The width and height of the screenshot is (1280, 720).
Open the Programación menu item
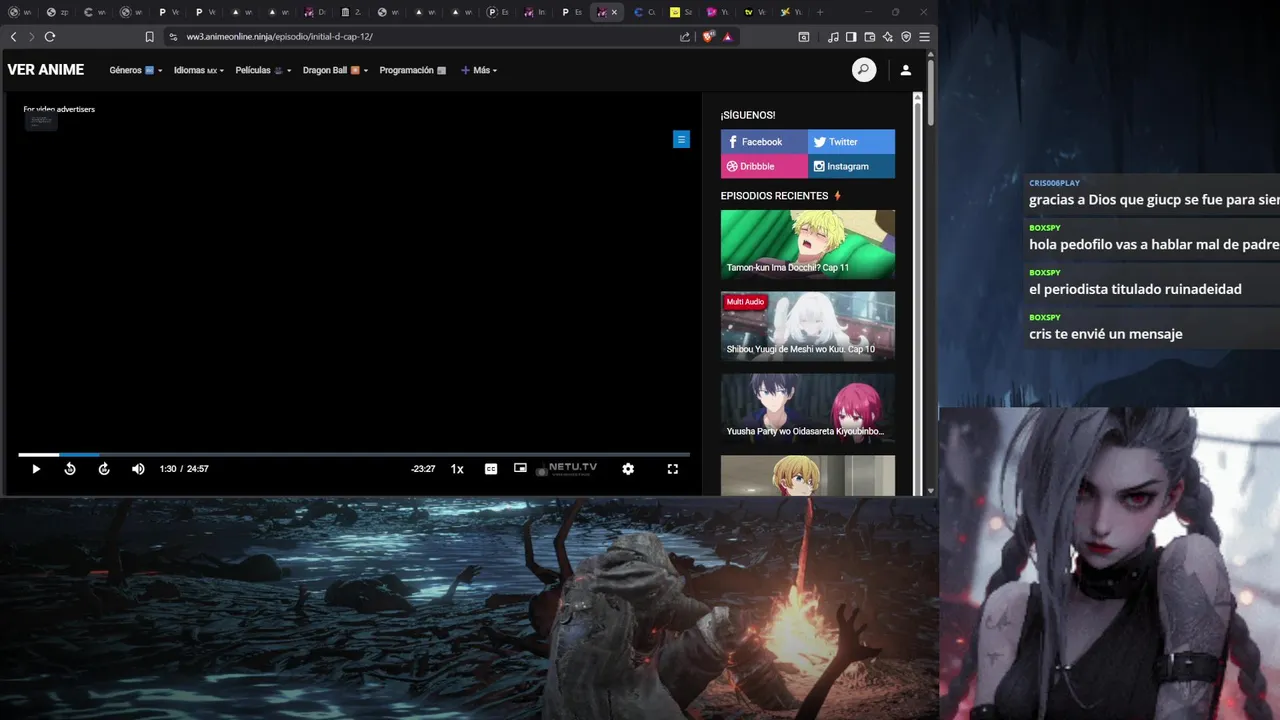(413, 70)
